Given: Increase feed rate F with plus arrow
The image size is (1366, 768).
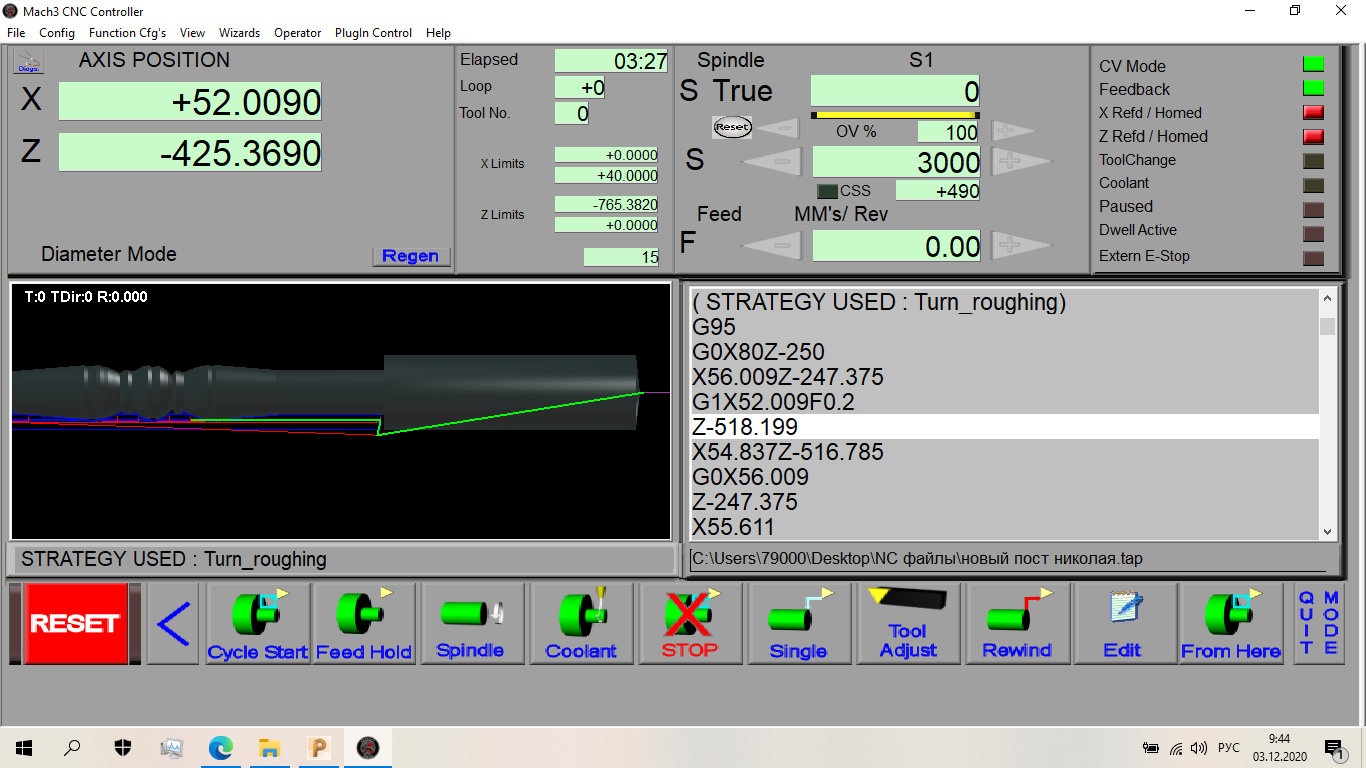Looking at the screenshot, I should click(x=1022, y=245).
